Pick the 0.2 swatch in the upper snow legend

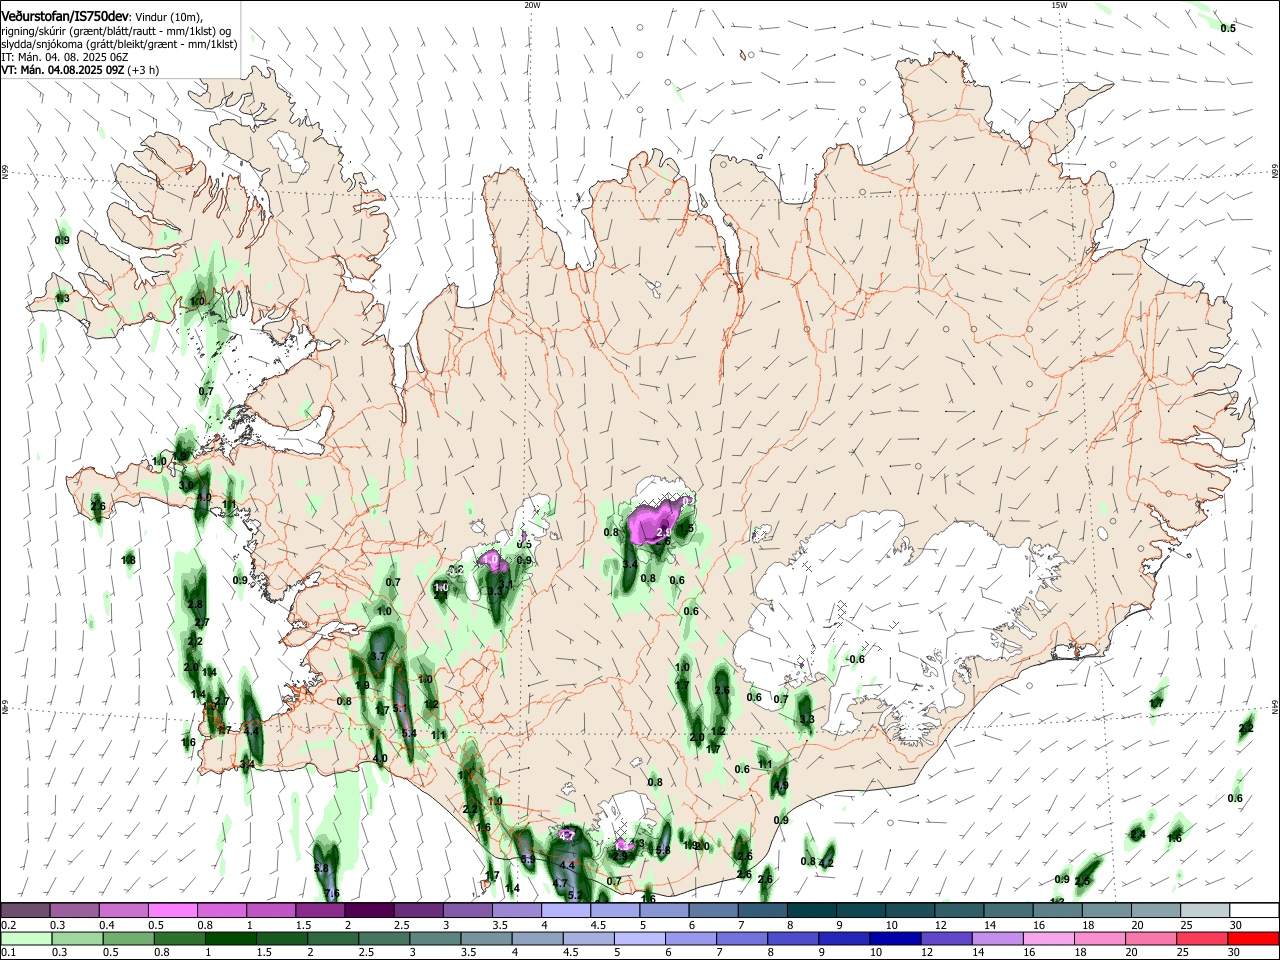tap(25, 910)
